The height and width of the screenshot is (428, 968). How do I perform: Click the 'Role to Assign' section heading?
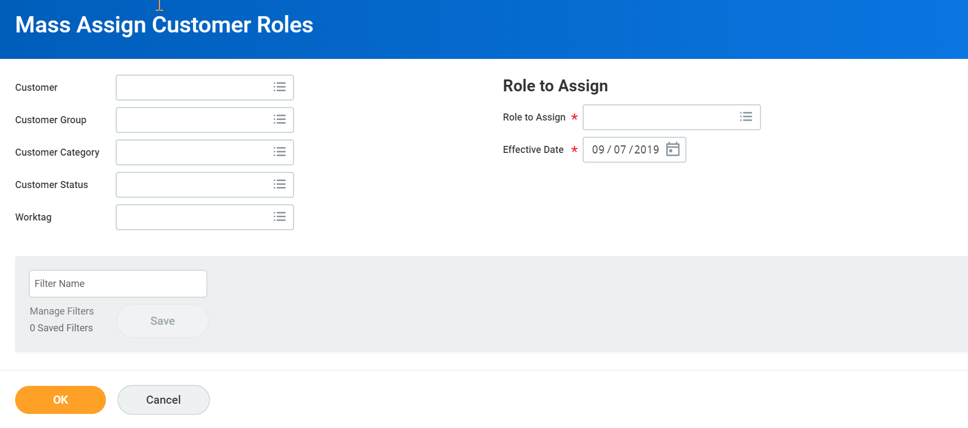[556, 86]
